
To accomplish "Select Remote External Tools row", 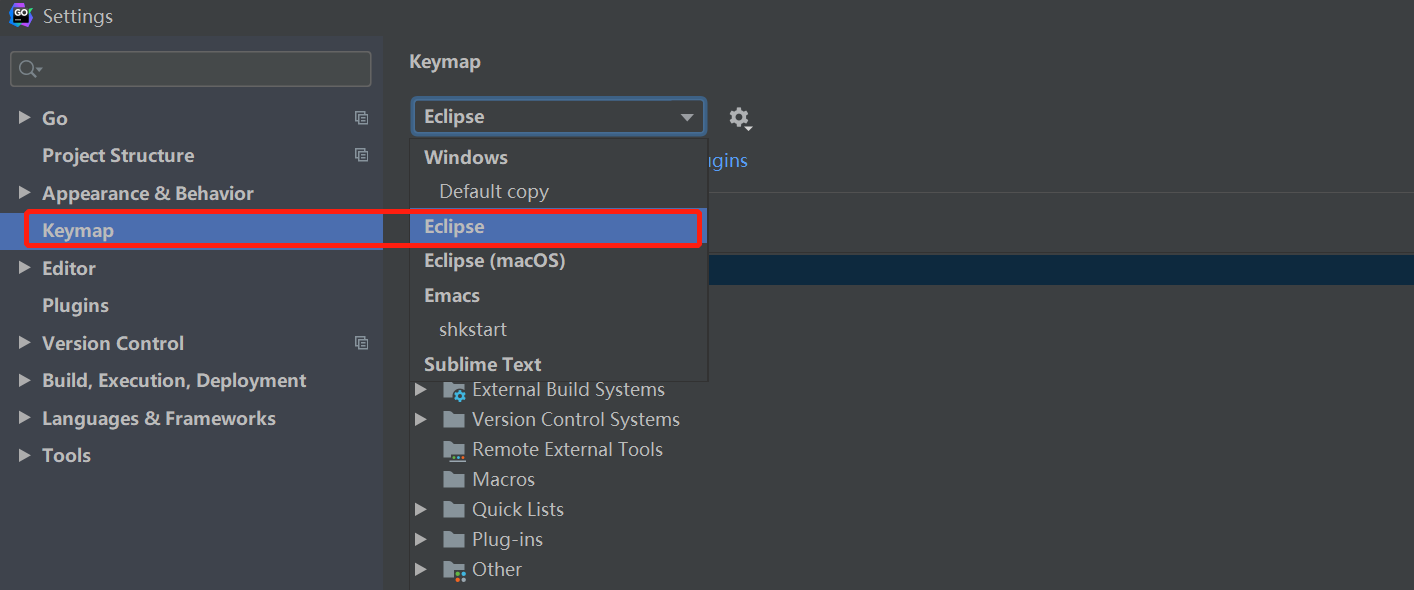I will tap(567, 449).
